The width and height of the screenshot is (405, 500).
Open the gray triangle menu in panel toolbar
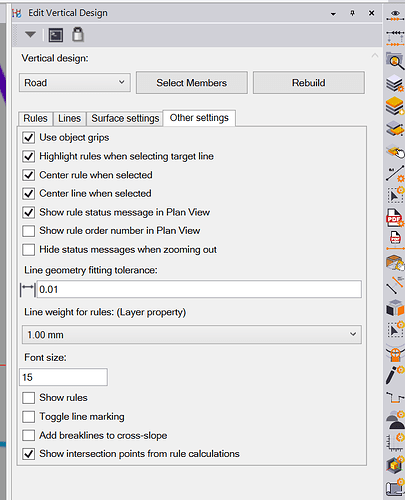pyautogui.click(x=30, y=34)
